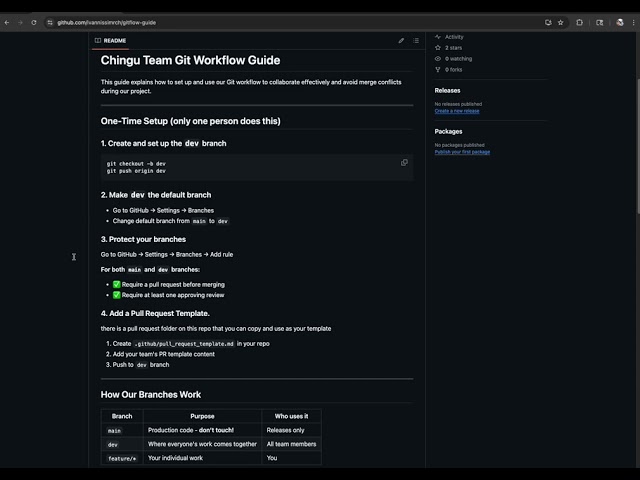Click the 'All team members' table cell
Image resolution: width=640 pixels, height=480 pixels.
point(291,444)
